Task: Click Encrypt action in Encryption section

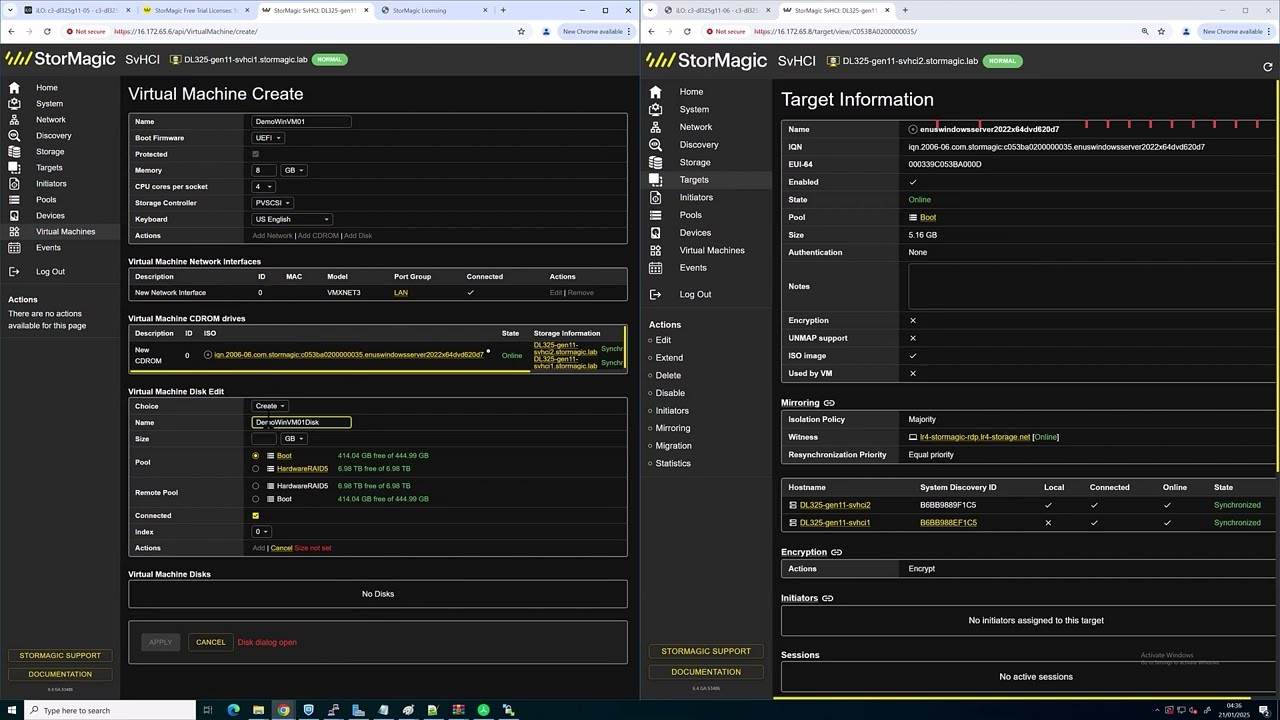Action: pos(921,569)
